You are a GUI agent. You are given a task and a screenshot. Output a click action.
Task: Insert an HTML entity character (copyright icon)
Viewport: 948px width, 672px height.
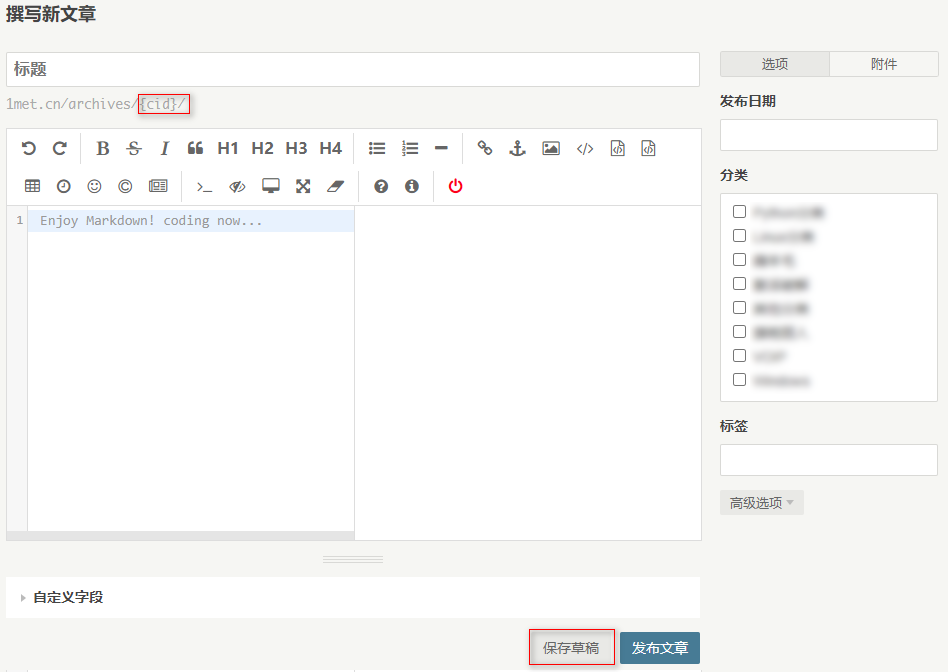pyautogui.click(x=125, y=186)
